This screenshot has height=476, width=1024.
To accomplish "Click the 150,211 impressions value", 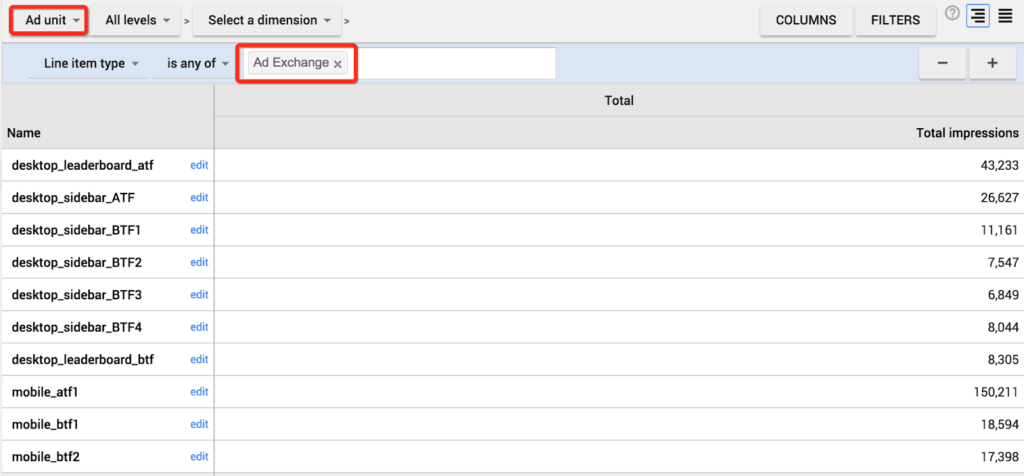I will [997, 392].
